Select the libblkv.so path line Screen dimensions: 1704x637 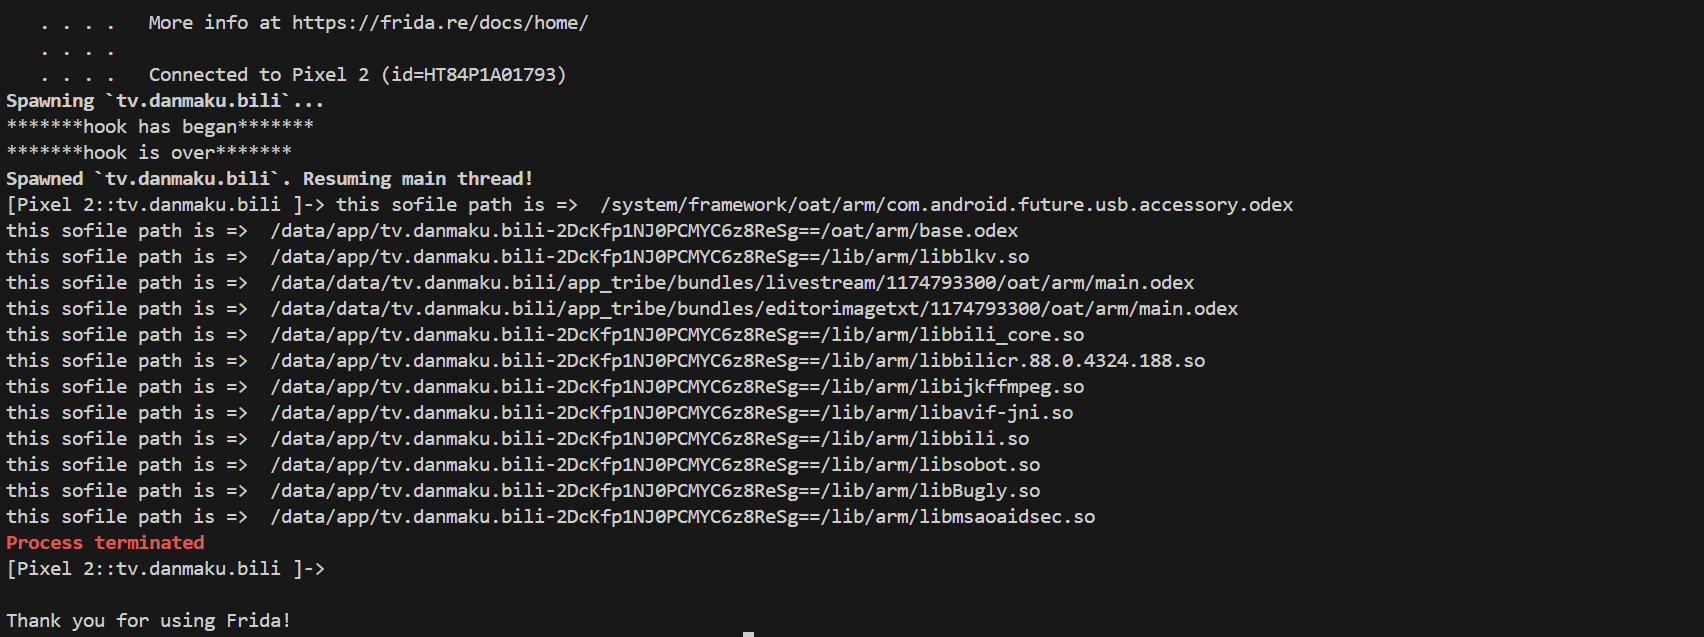(518, 257)
